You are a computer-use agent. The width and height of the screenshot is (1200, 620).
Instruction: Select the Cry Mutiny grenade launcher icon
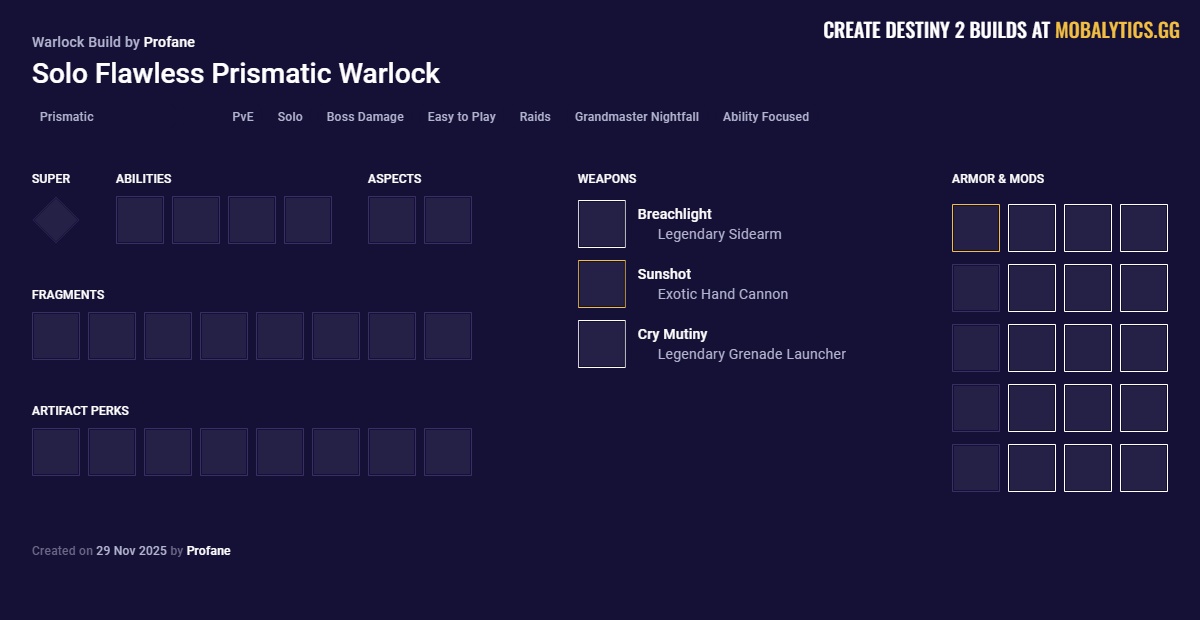coord(601,343)
